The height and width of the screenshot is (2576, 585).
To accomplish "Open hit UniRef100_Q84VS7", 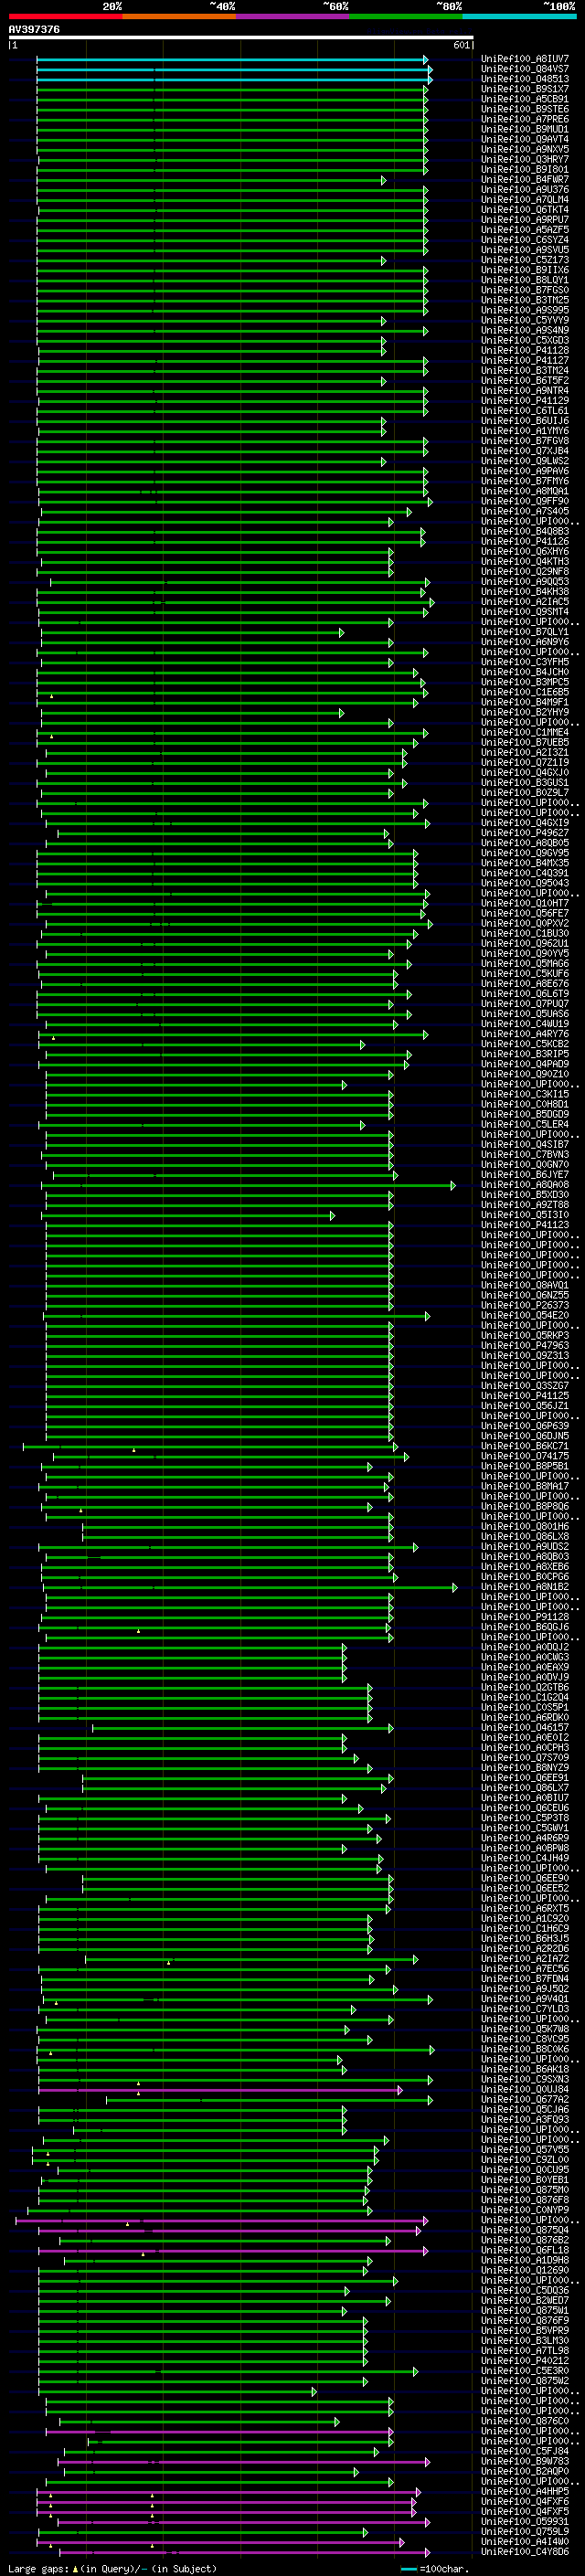I will click(x=525, y=69).
